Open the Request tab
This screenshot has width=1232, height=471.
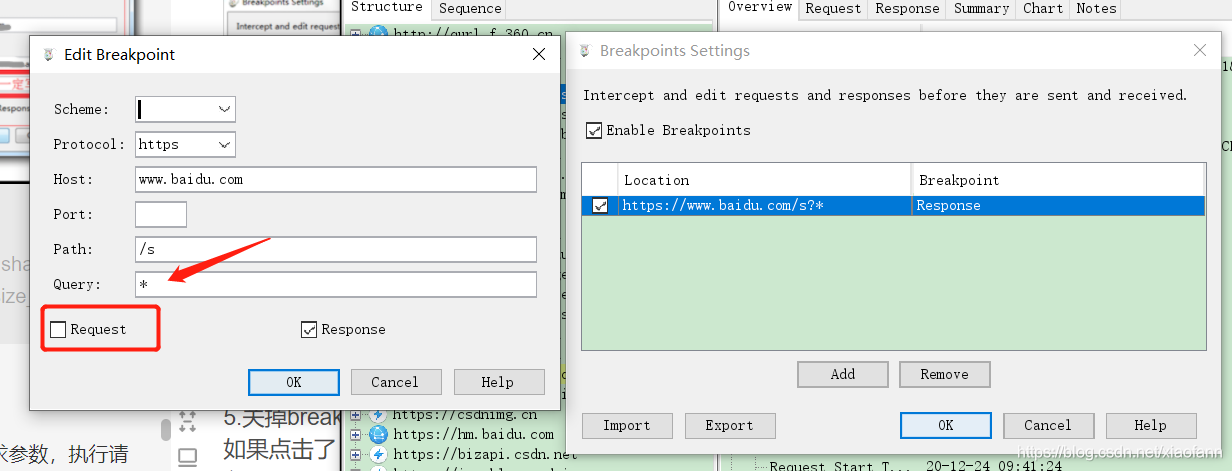pos(833,9)
